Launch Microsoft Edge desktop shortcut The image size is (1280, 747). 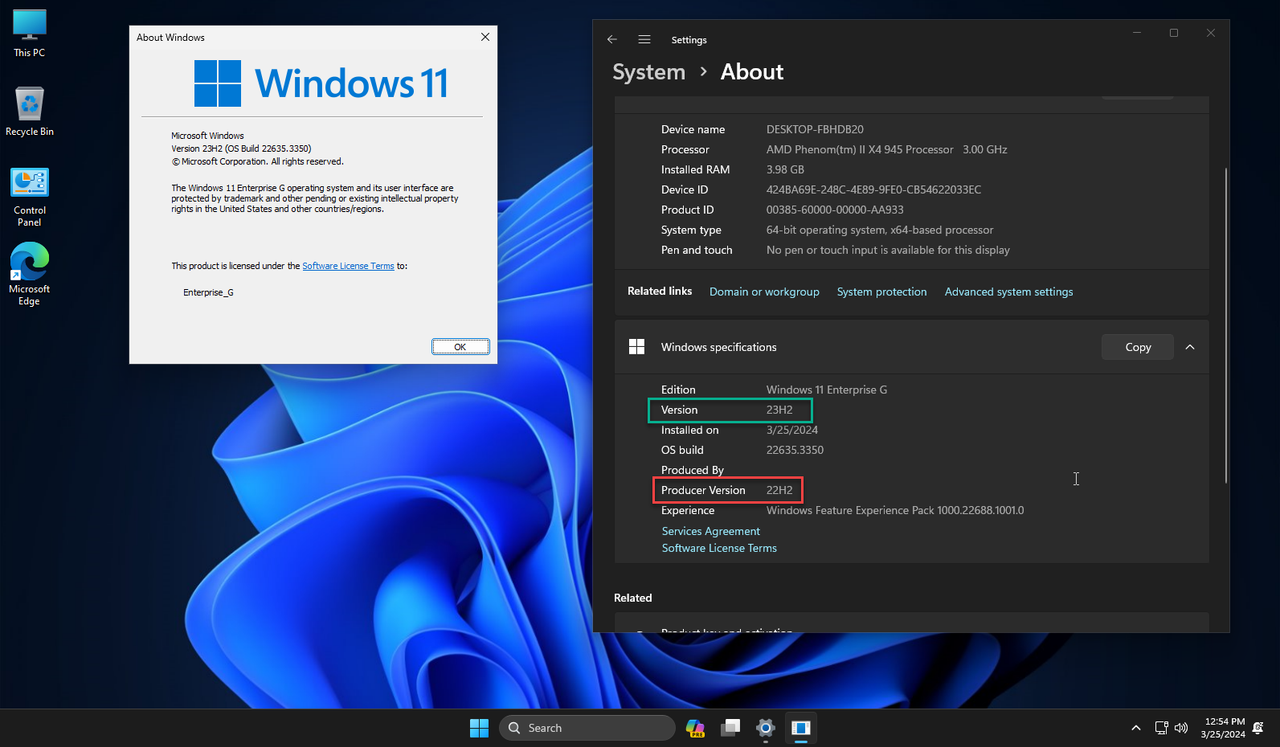[29, 275]
